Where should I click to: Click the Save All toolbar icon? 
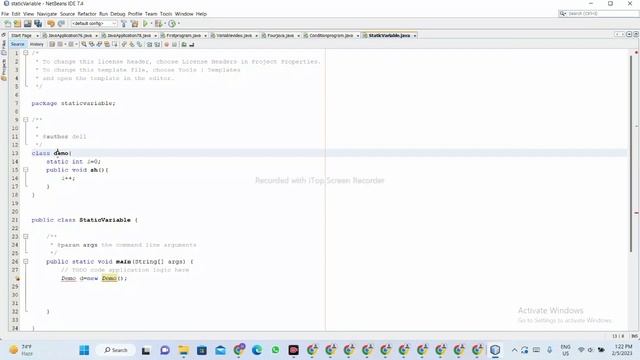click(38, 24)
